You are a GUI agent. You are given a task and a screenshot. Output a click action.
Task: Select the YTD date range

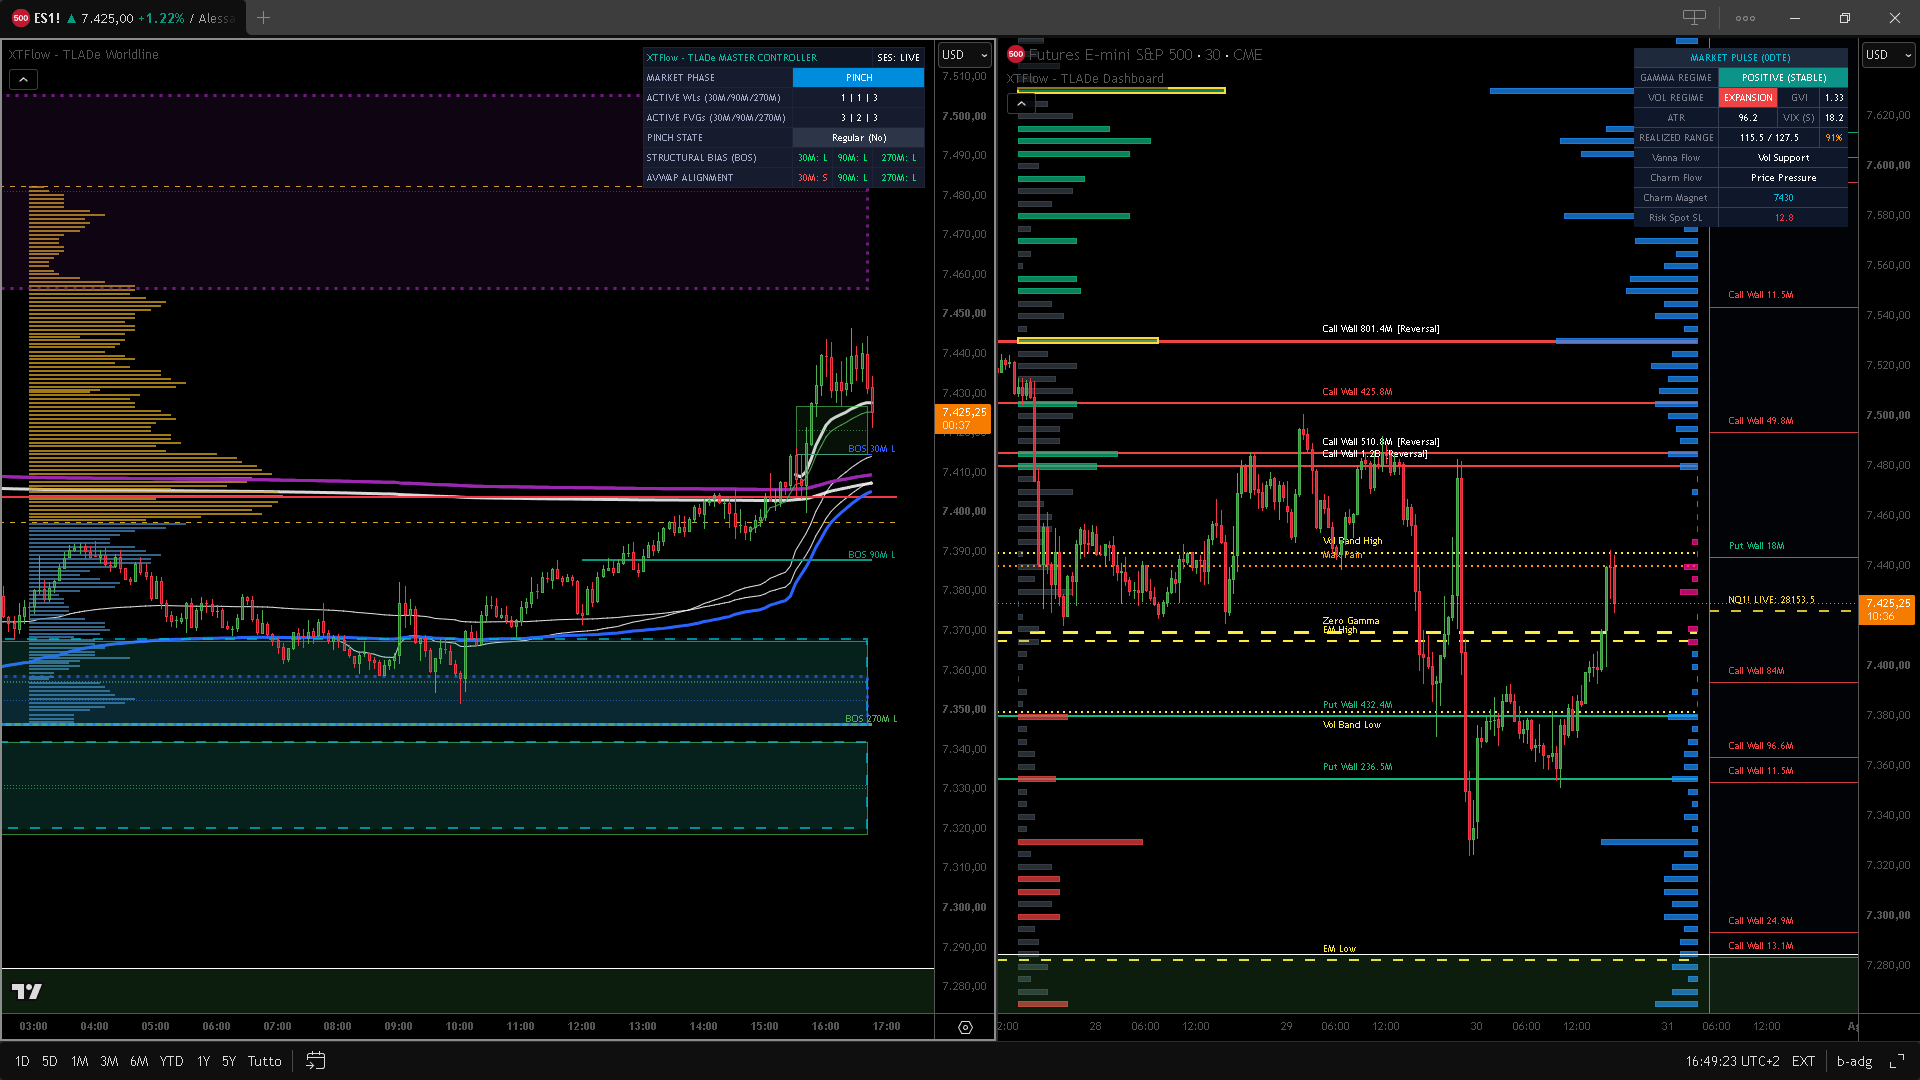click(172, 1061)
